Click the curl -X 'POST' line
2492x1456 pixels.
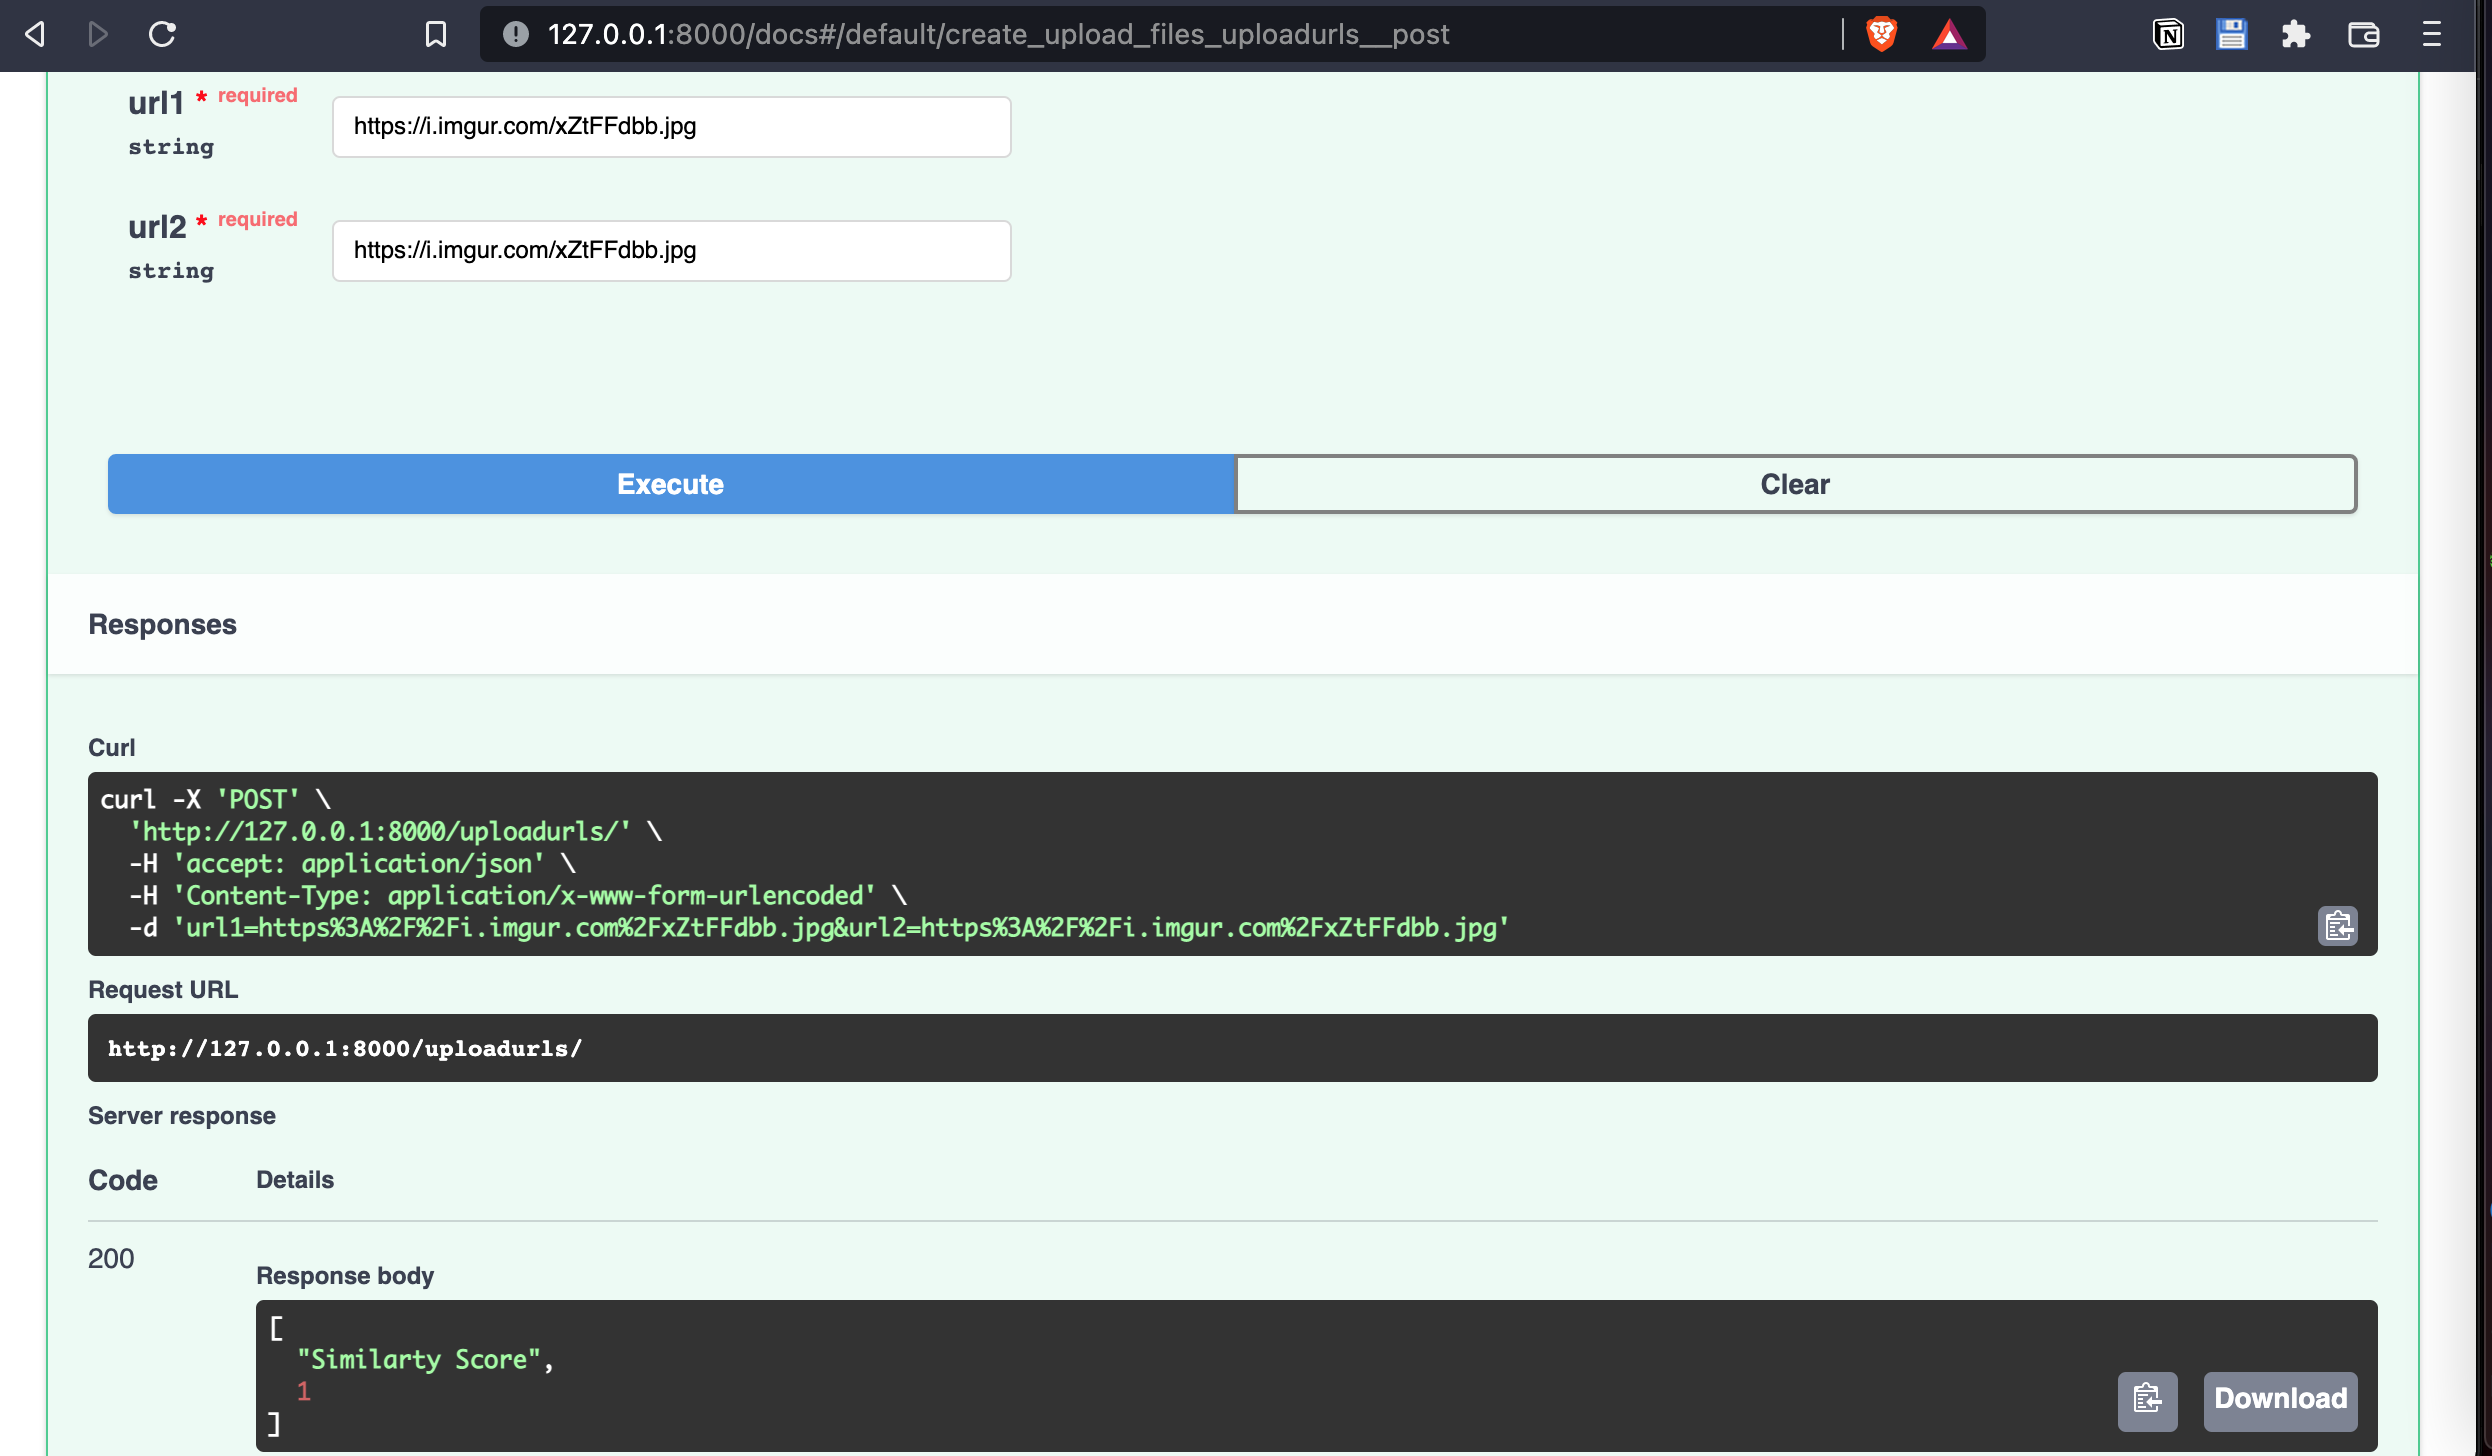click(x=215, y=800)
